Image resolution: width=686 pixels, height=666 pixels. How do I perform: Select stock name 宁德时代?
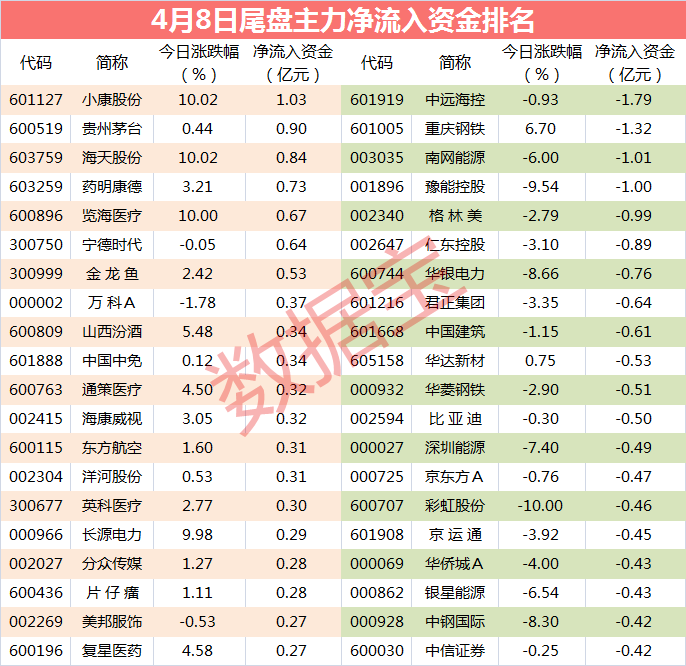(x=112, y=245)
